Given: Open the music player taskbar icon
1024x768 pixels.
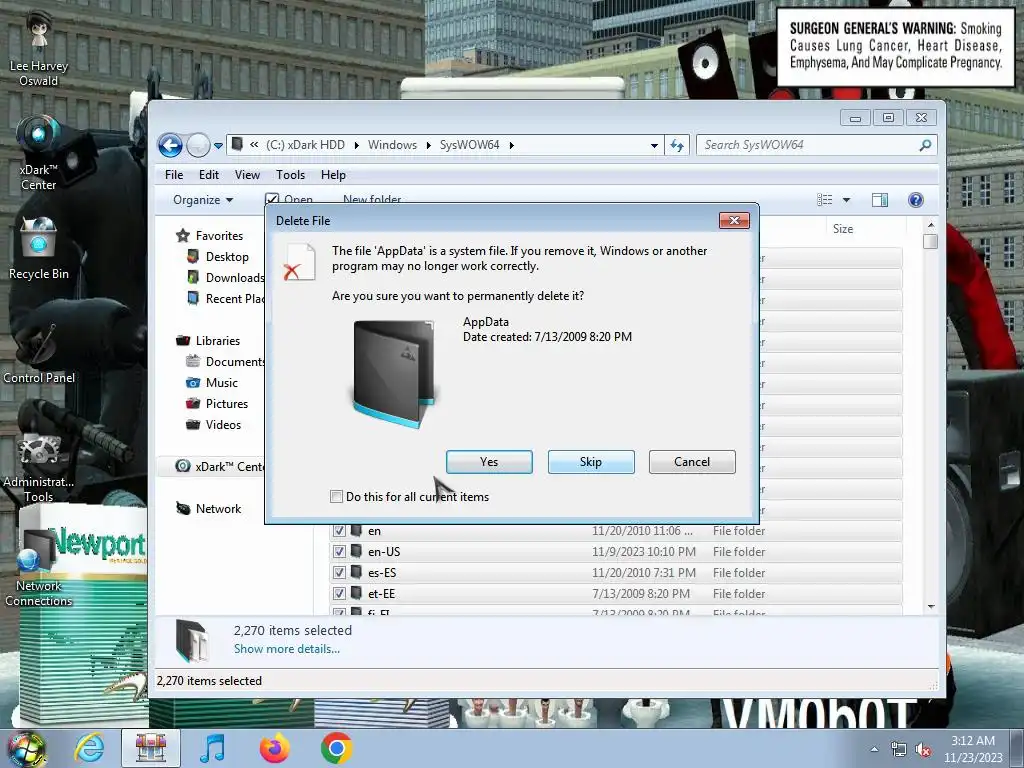Looking at the screenshot, I should [x=212, y=748].
